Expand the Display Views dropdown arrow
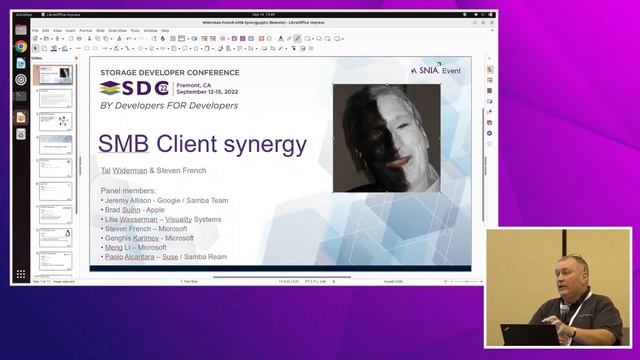 tap(188, 39)
